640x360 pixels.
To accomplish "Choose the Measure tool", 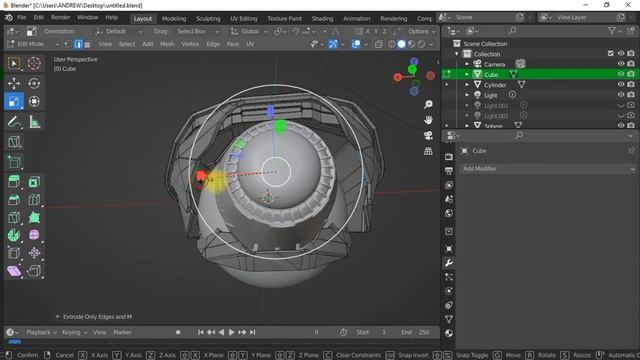I will coord(34,122).
